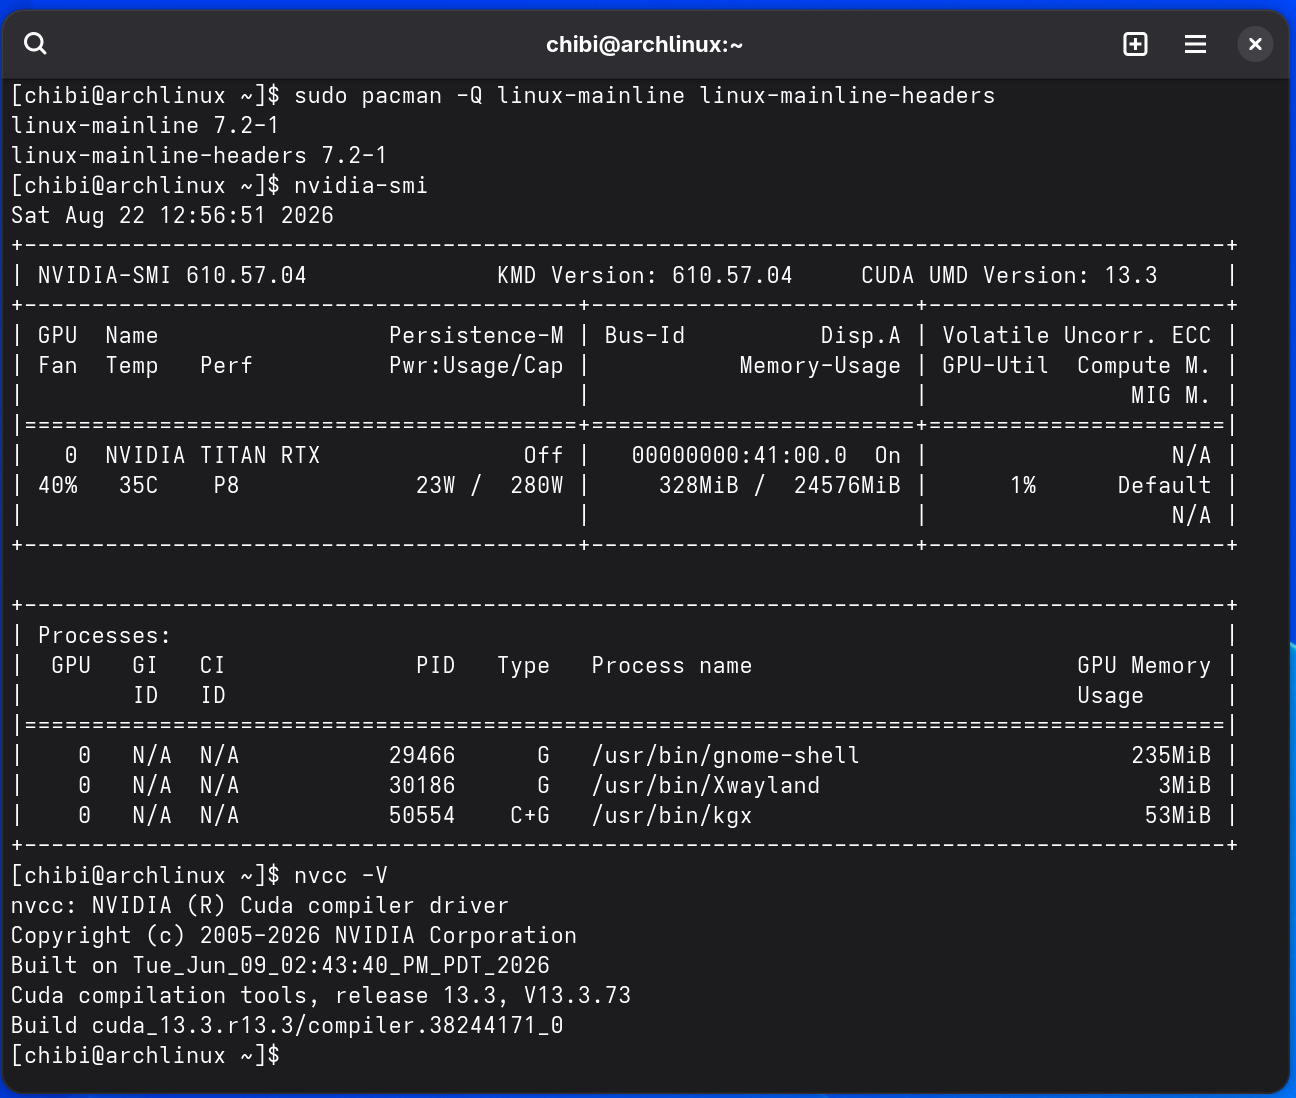Click 'nvcc: NVIDIA (R) Cuda compiler driver' line

[260, 906]
